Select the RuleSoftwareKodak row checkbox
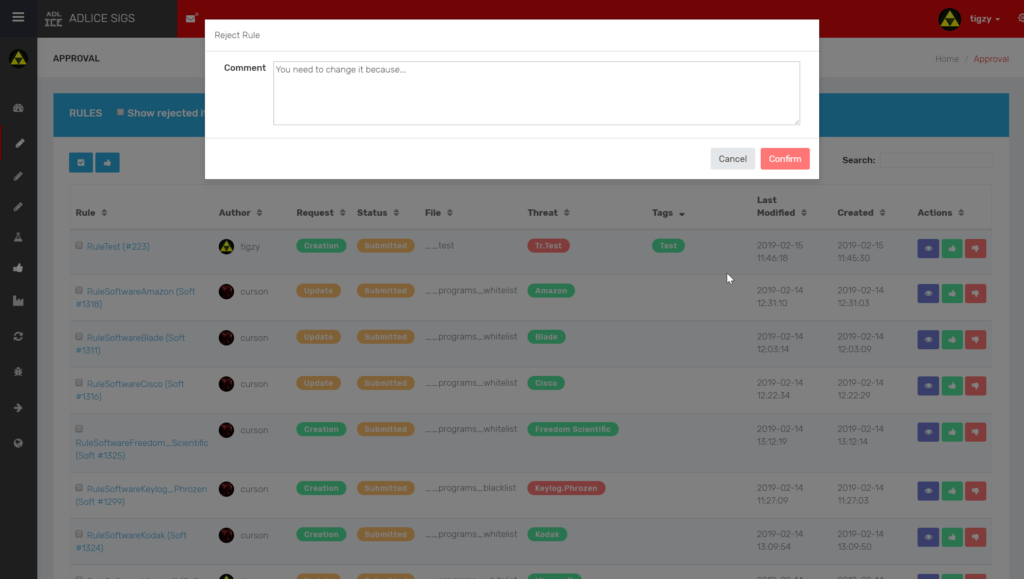The height and width of the screenshot is (579, 1024). (x=79, y=535)
